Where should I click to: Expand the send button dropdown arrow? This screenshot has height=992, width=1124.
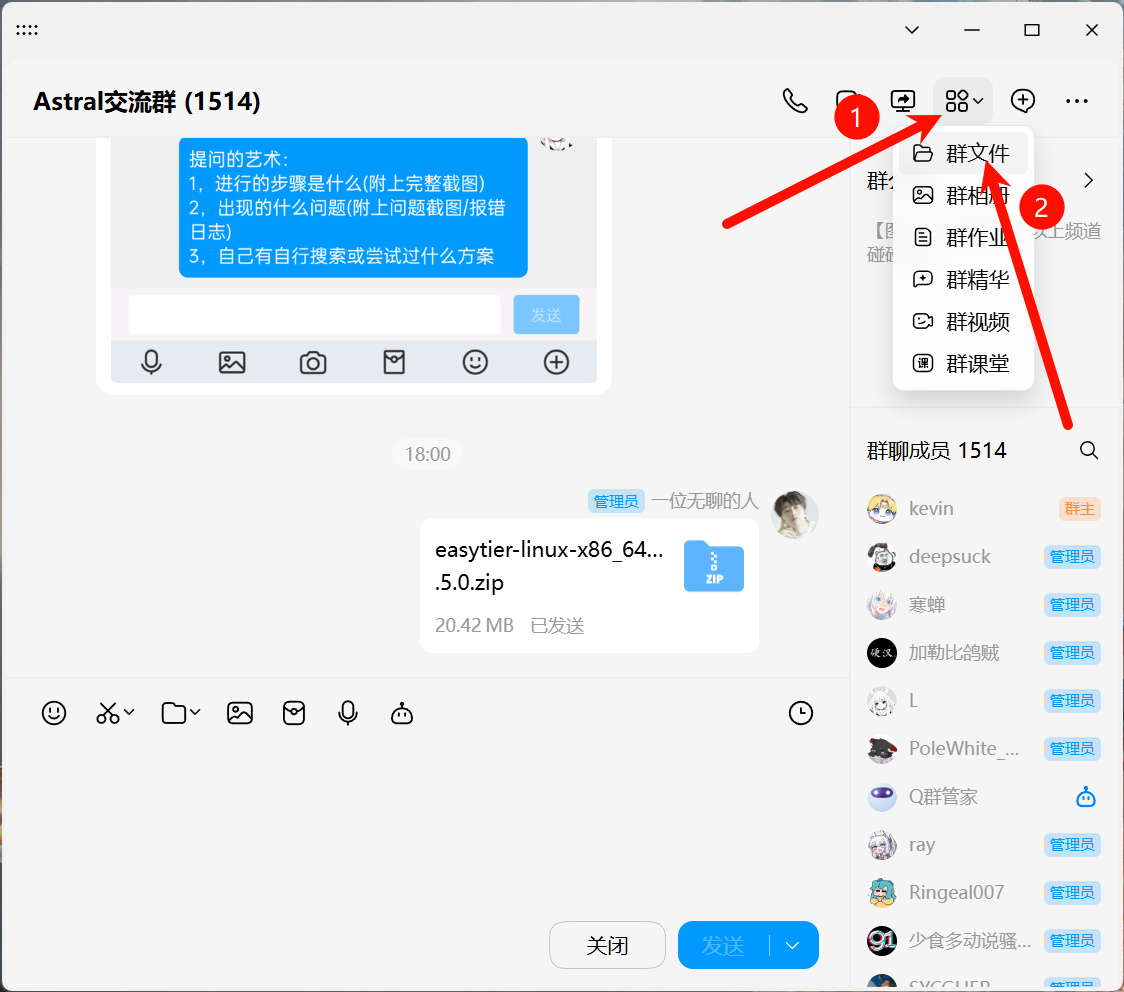pos(793,944)
